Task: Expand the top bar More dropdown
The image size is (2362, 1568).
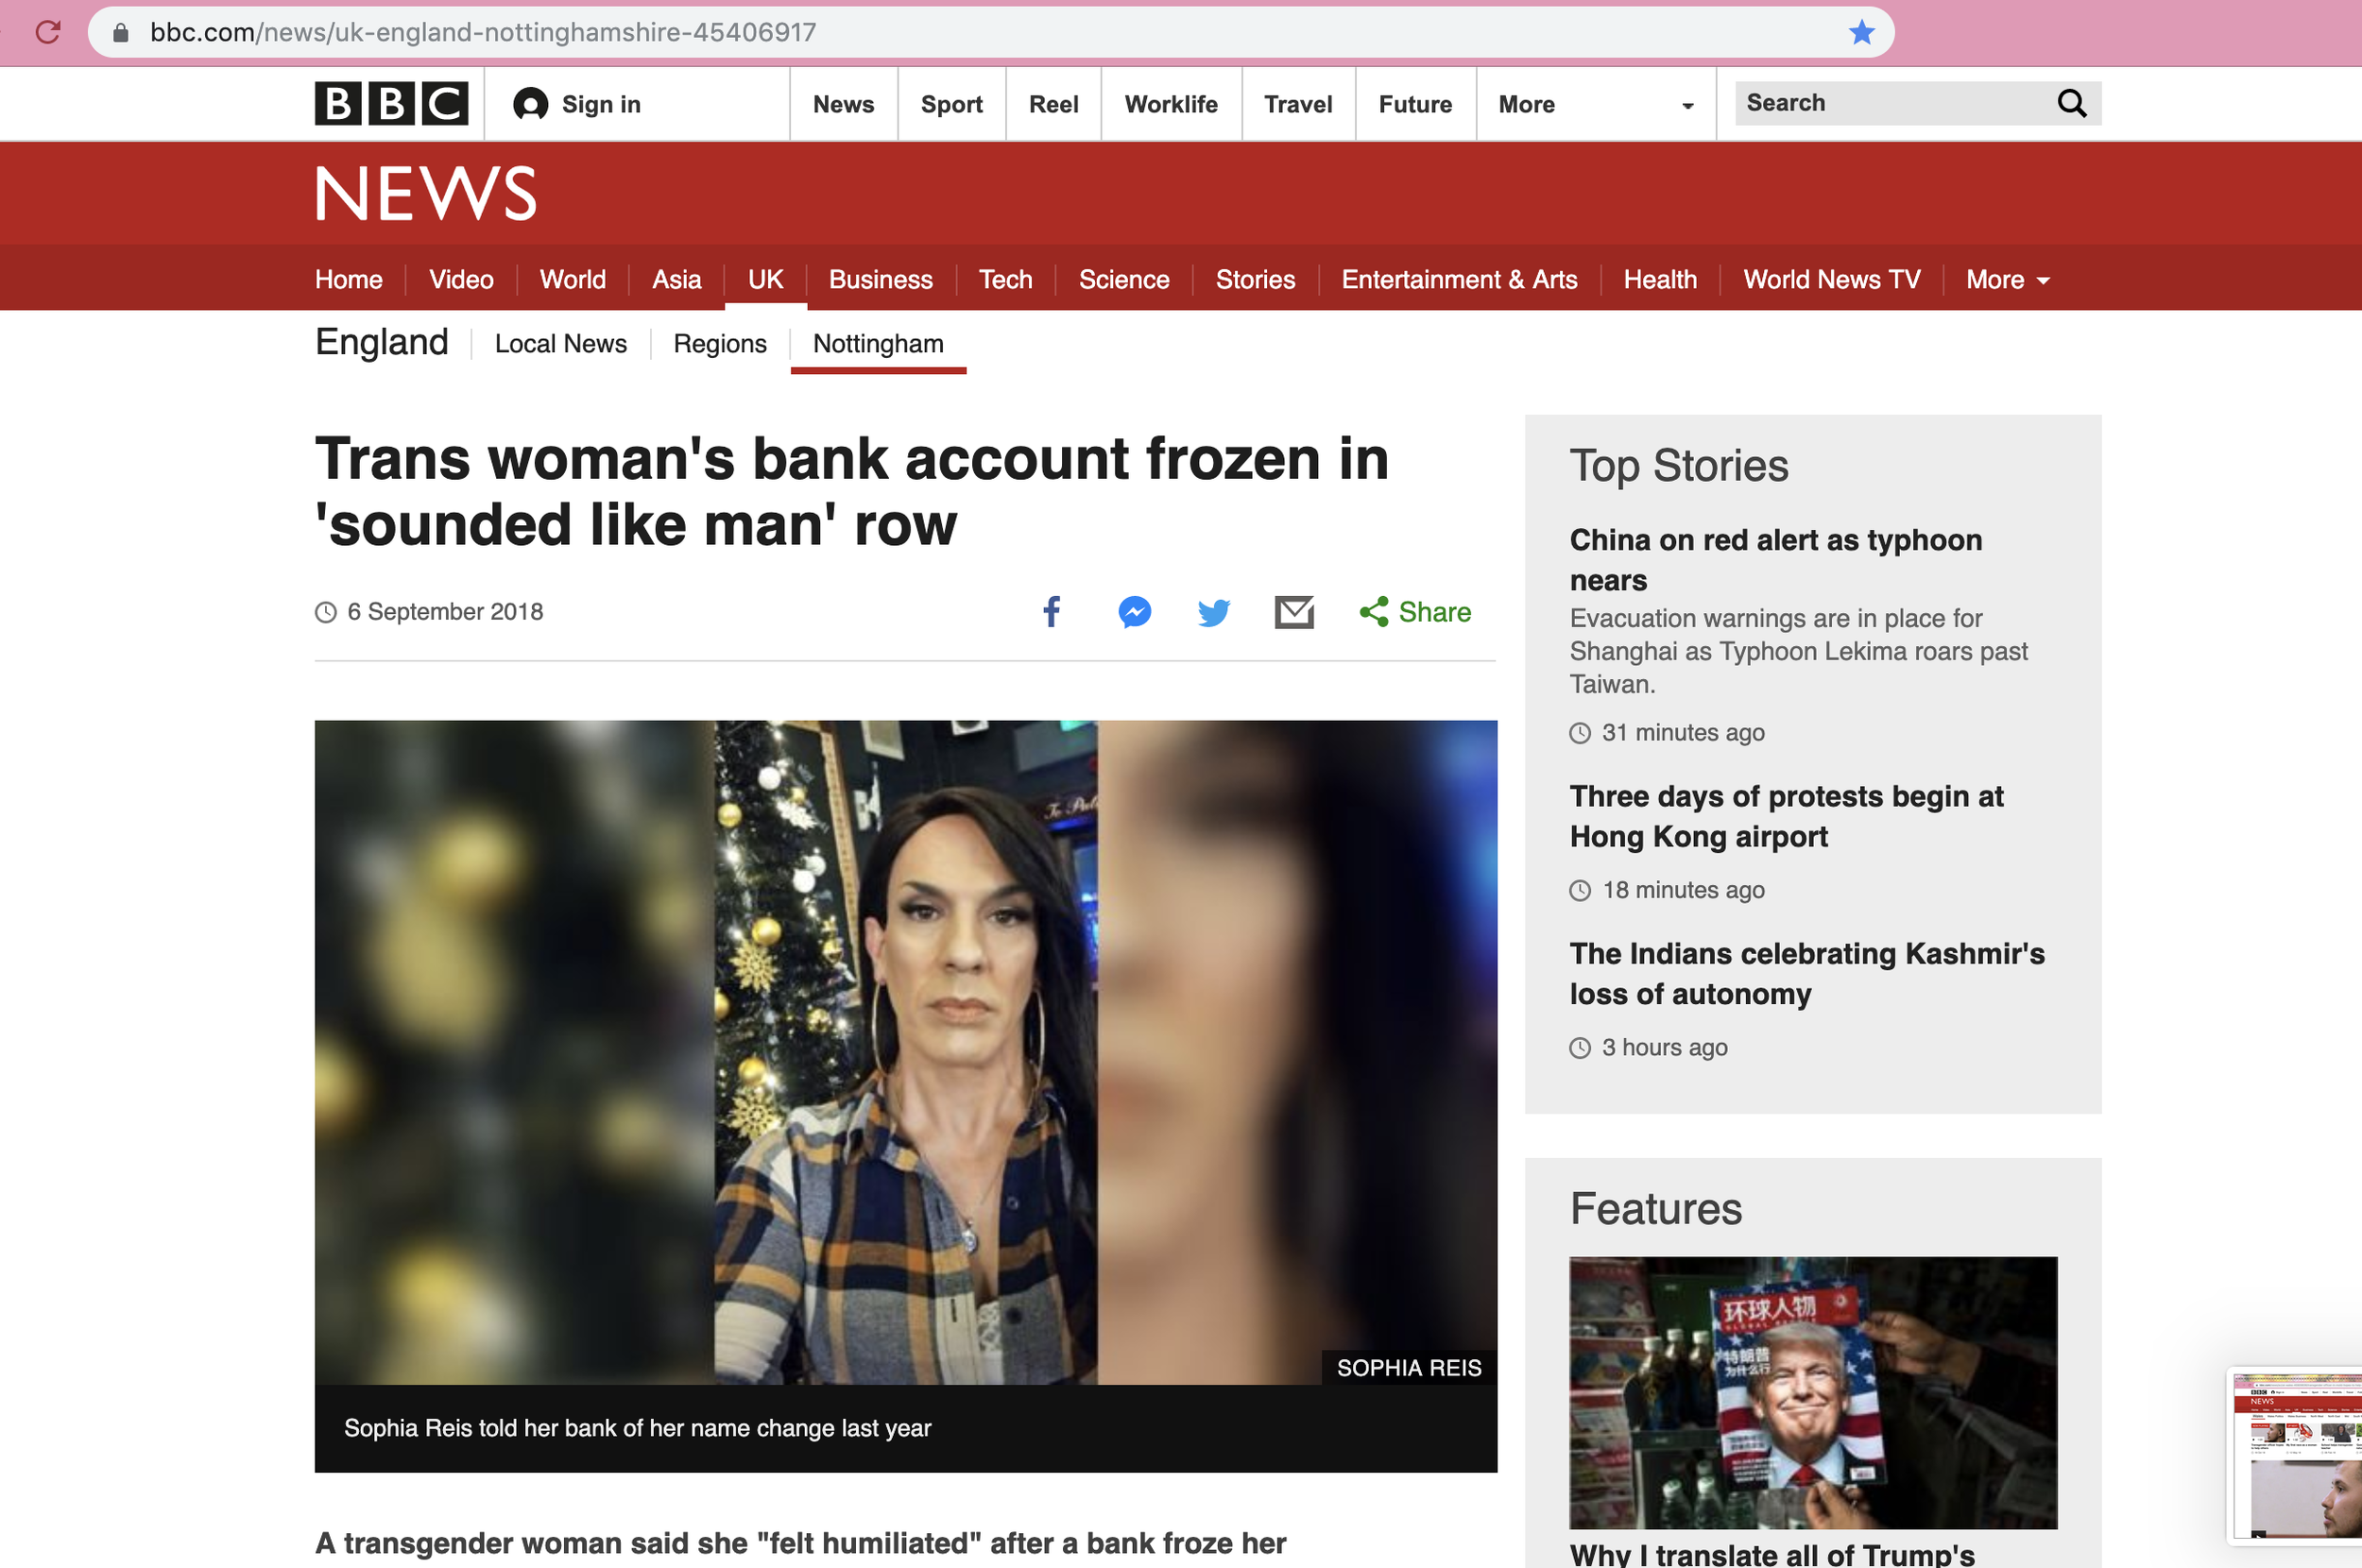Action: (x=1595, y=104)
